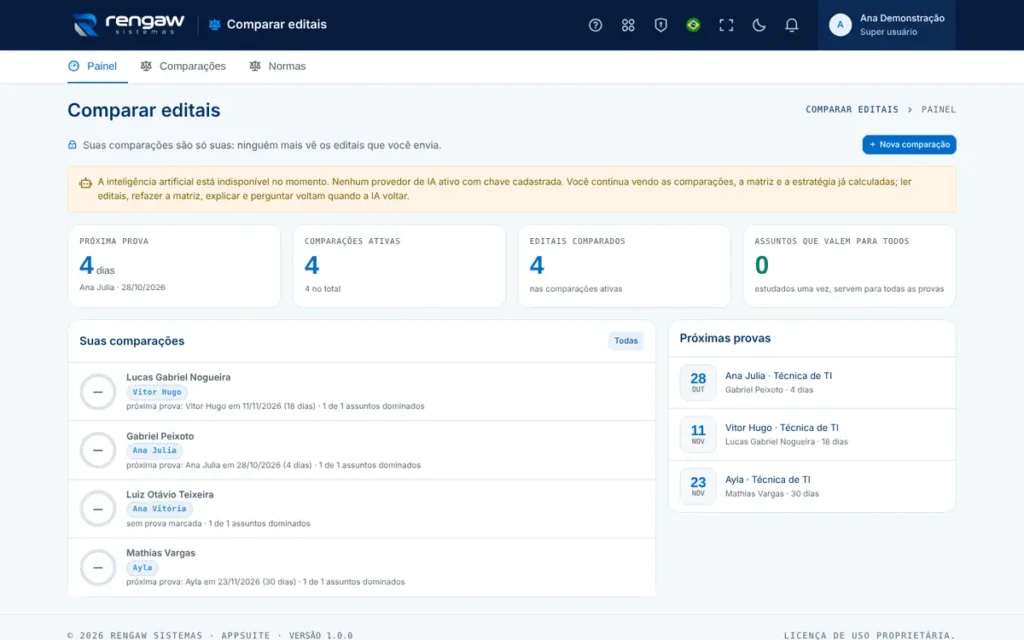Click the 23 NOV date badge
1024x640 pixels.
[x=698, y=486]
